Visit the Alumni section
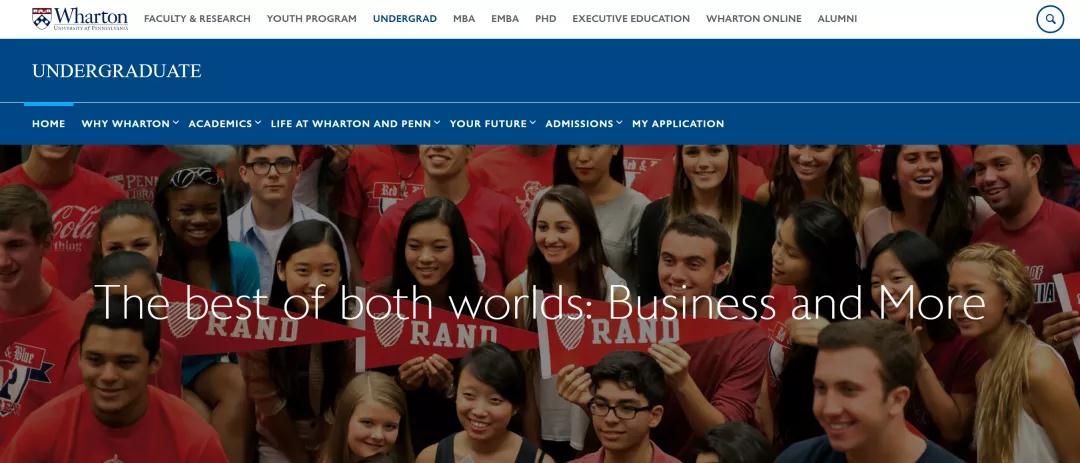 click(x=837, y=19)
